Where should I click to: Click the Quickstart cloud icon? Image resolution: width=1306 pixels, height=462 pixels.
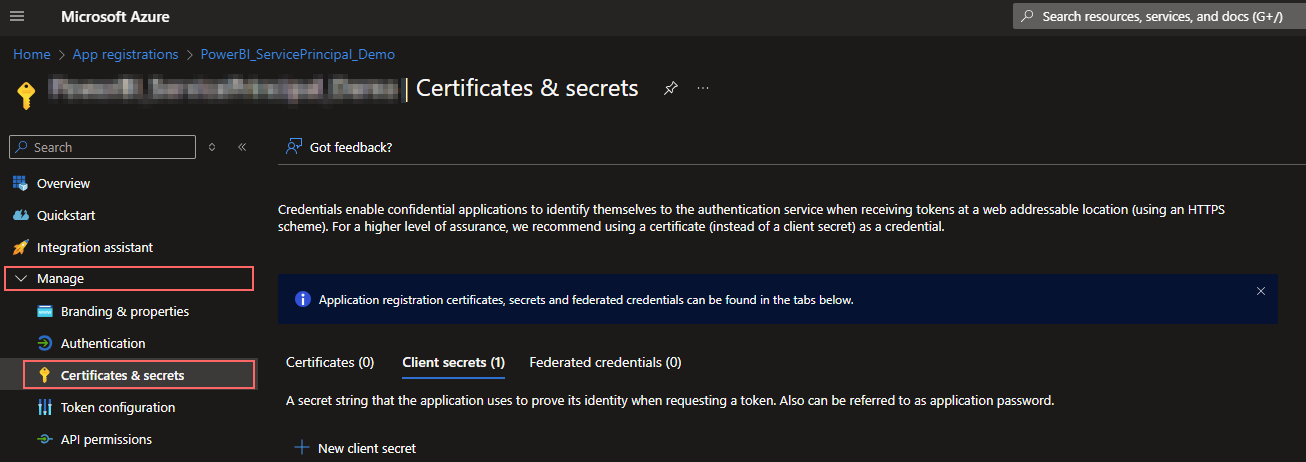(x=19, y=215)
